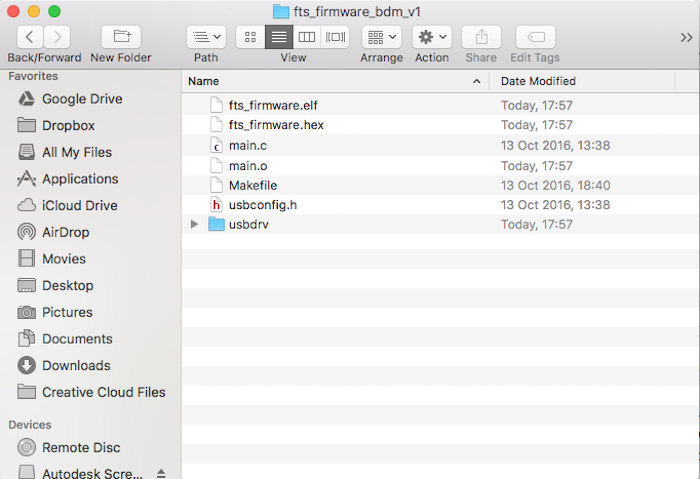Click the Edit Tags button
This screenshot has width=700, height=479.
(x=535, y=37)
